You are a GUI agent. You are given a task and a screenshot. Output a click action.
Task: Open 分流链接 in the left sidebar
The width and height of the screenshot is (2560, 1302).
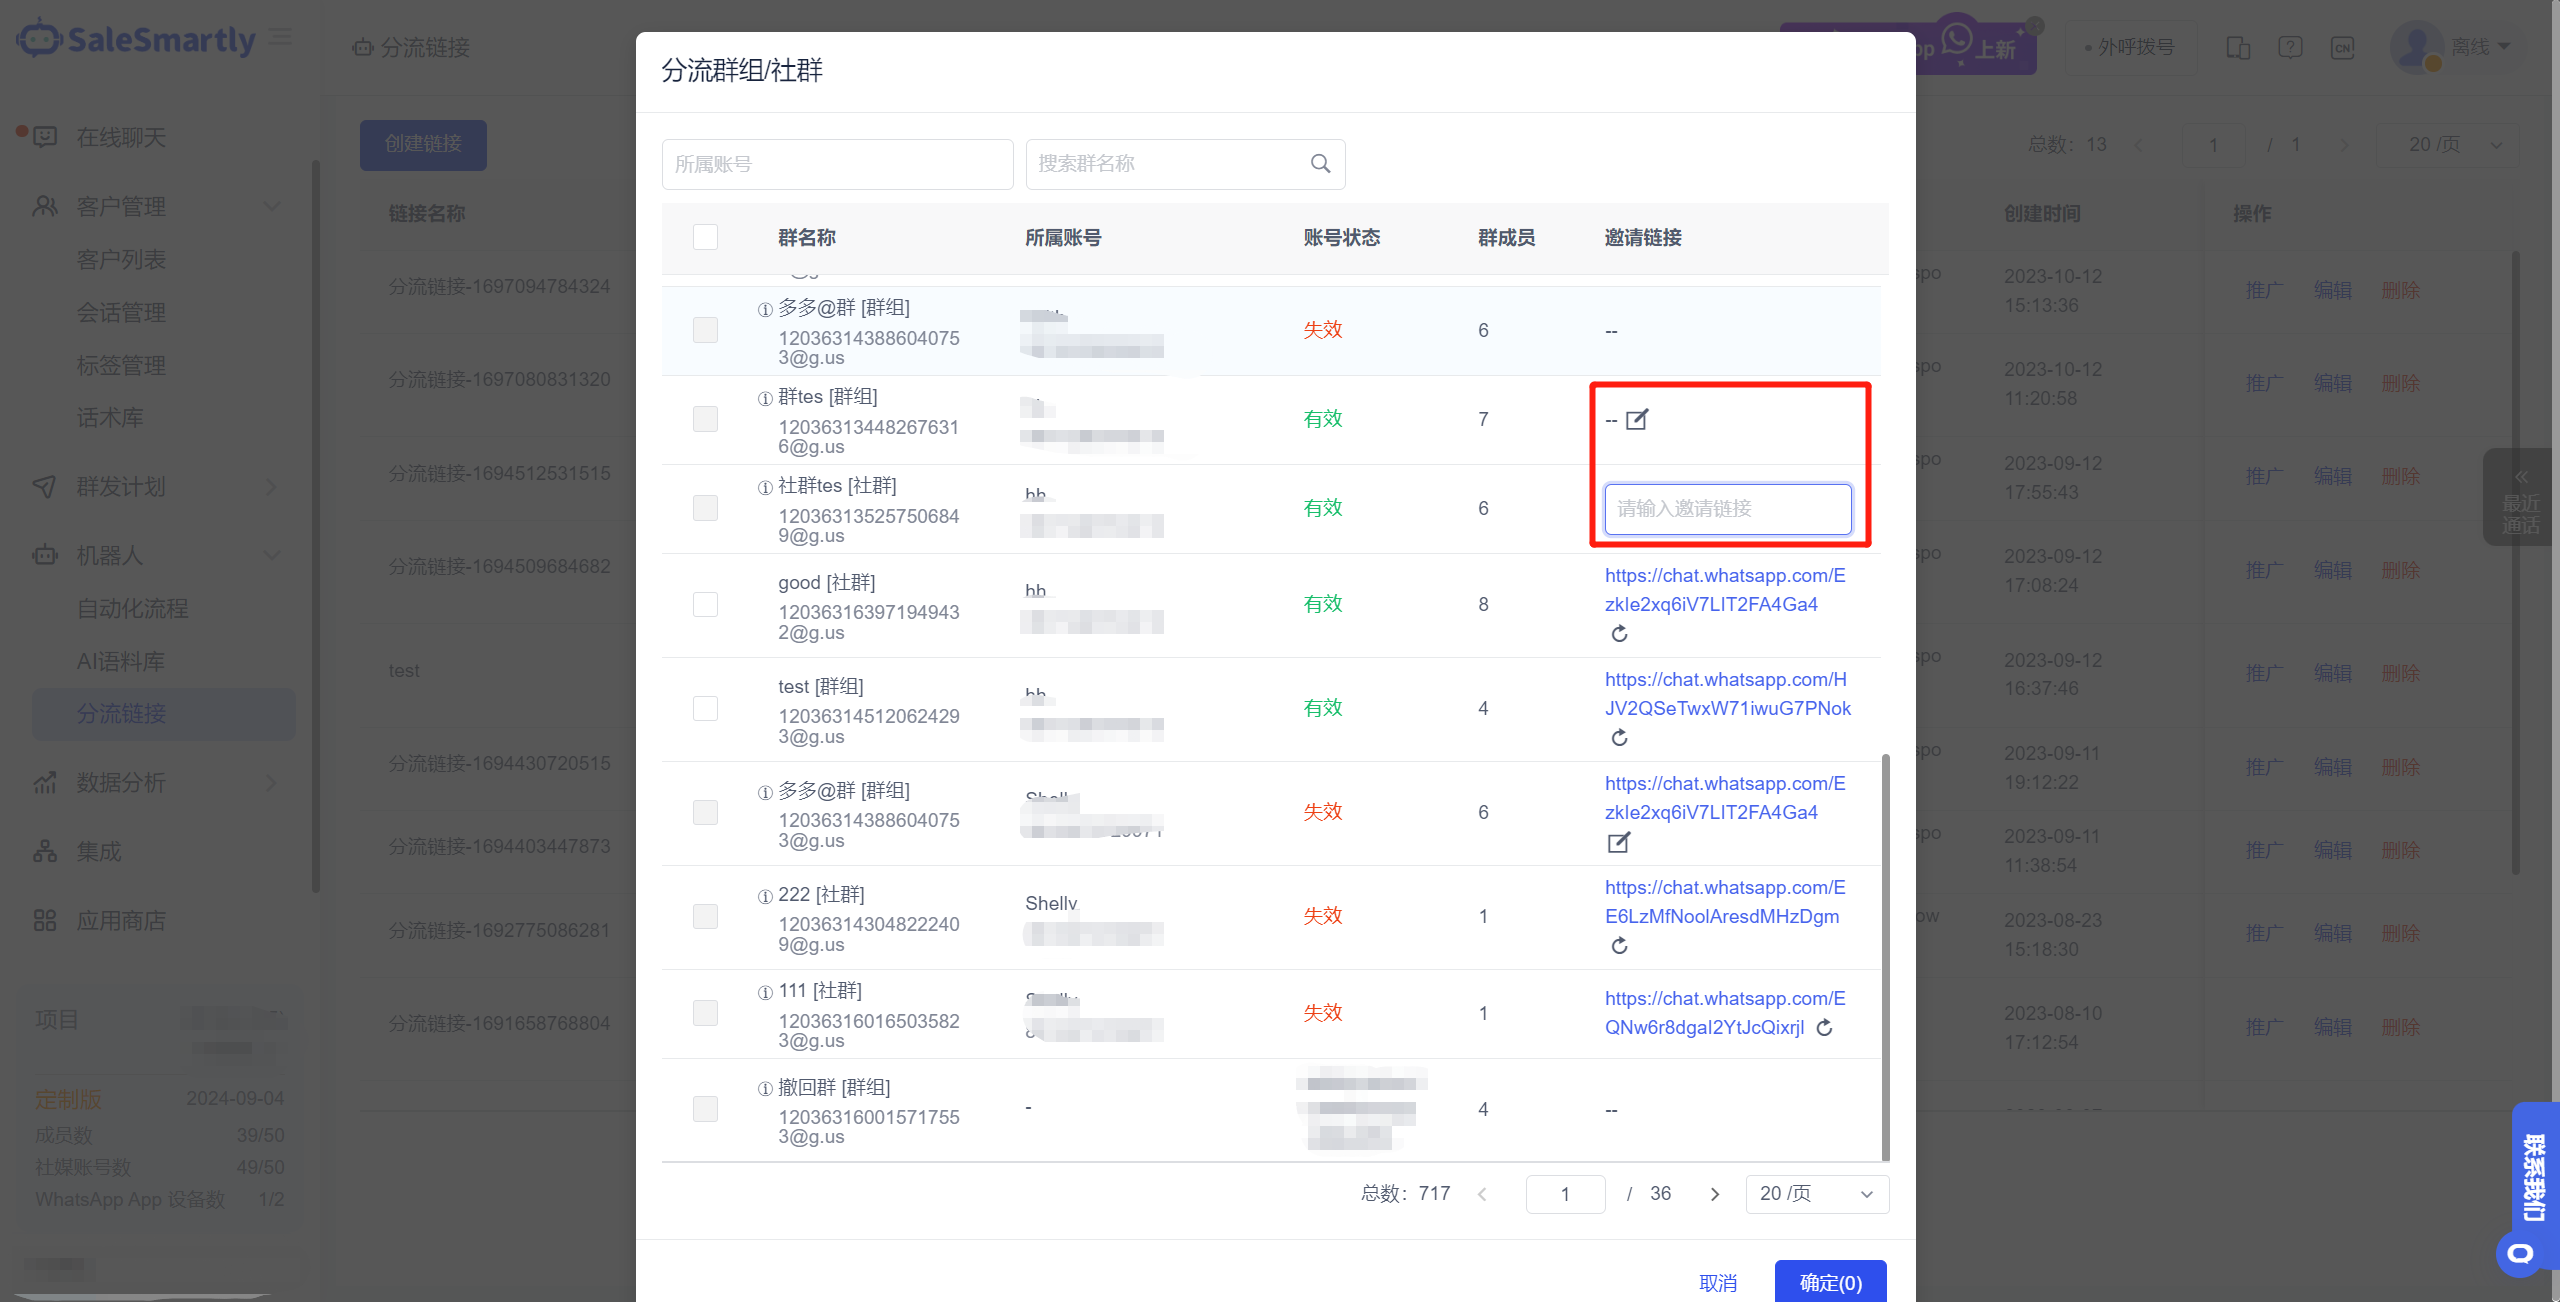click(122, 714)
